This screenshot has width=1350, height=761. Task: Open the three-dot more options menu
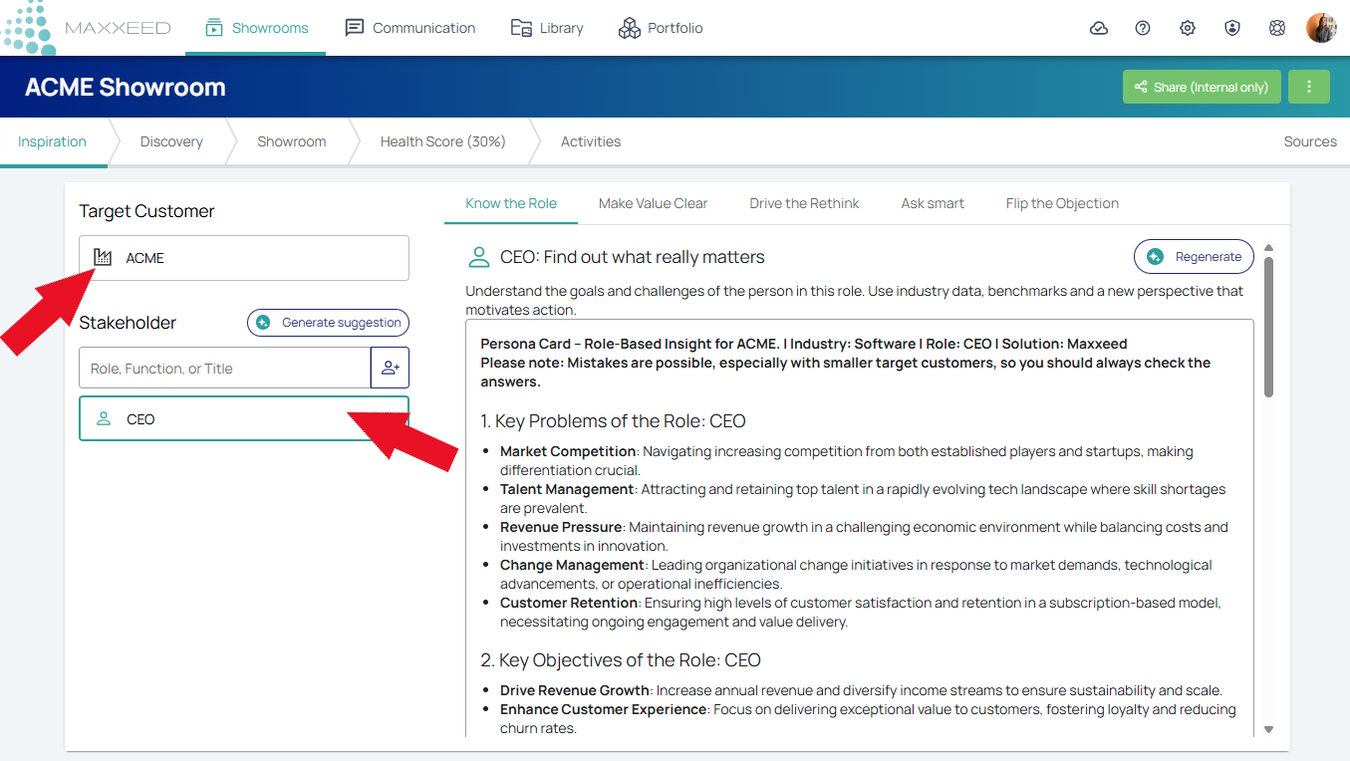[x=1309, y=87]
